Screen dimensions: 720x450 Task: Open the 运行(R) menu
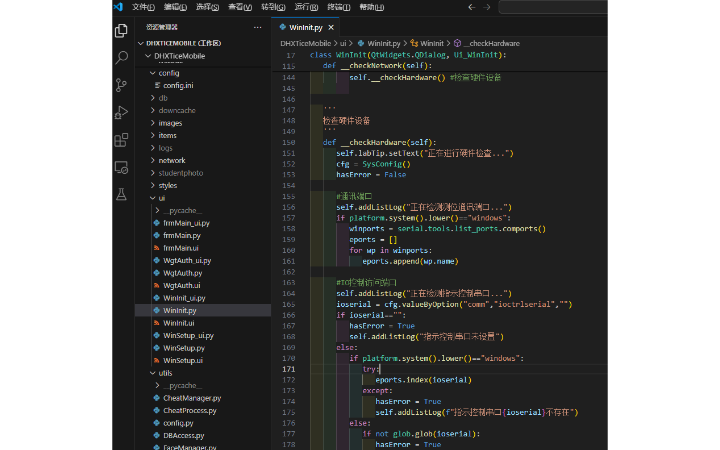(306, 7)
